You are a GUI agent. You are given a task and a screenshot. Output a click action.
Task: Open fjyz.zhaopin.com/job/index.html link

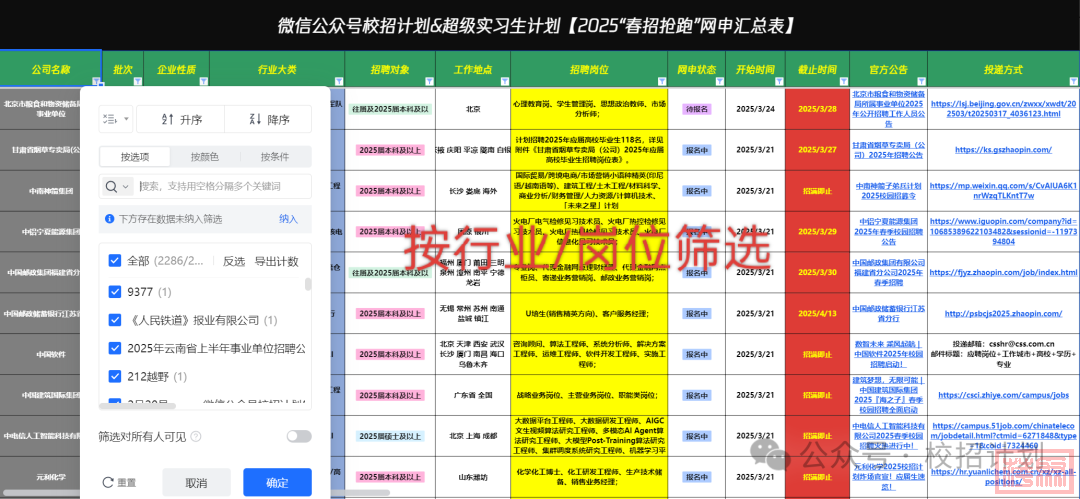(x=1002, y=273)
